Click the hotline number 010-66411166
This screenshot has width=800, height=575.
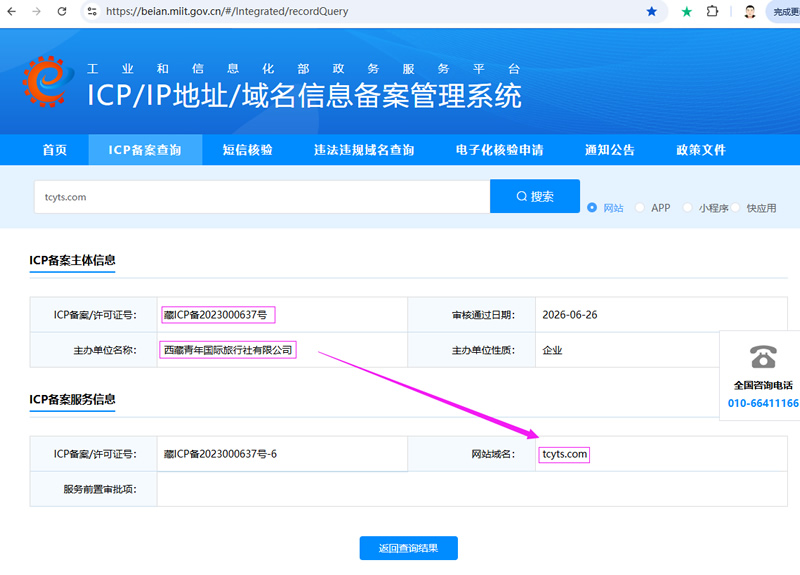[x=763, y=403]
